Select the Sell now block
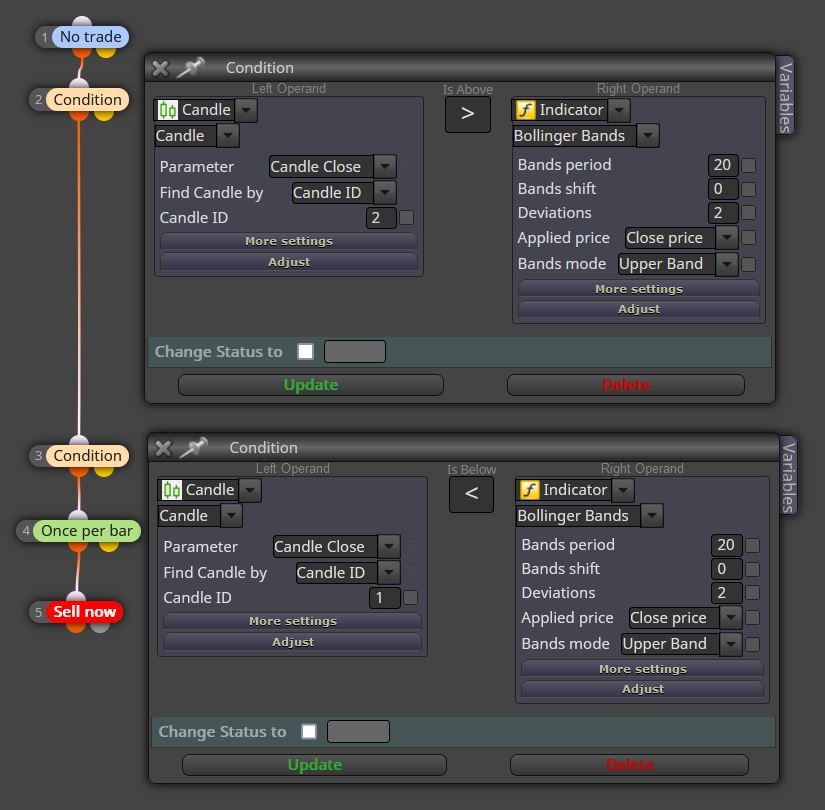Viewport: 825px width, 810px height. [x=84, y=612]
